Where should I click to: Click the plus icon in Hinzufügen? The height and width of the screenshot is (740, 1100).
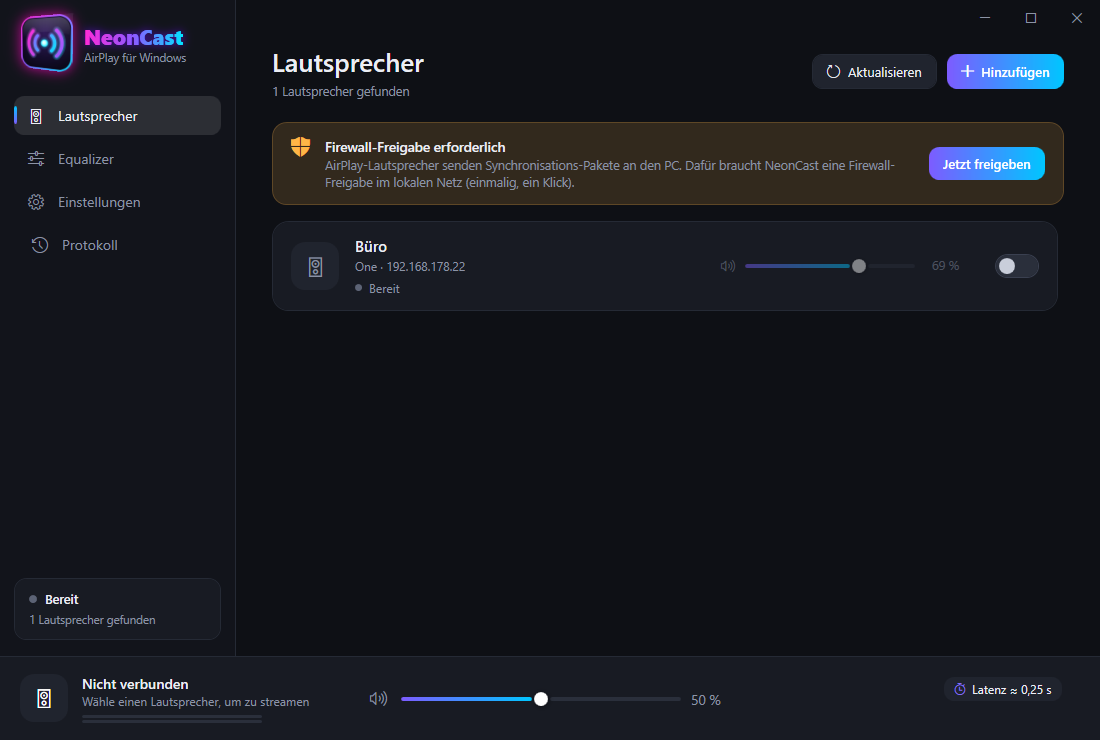[967, 72]
